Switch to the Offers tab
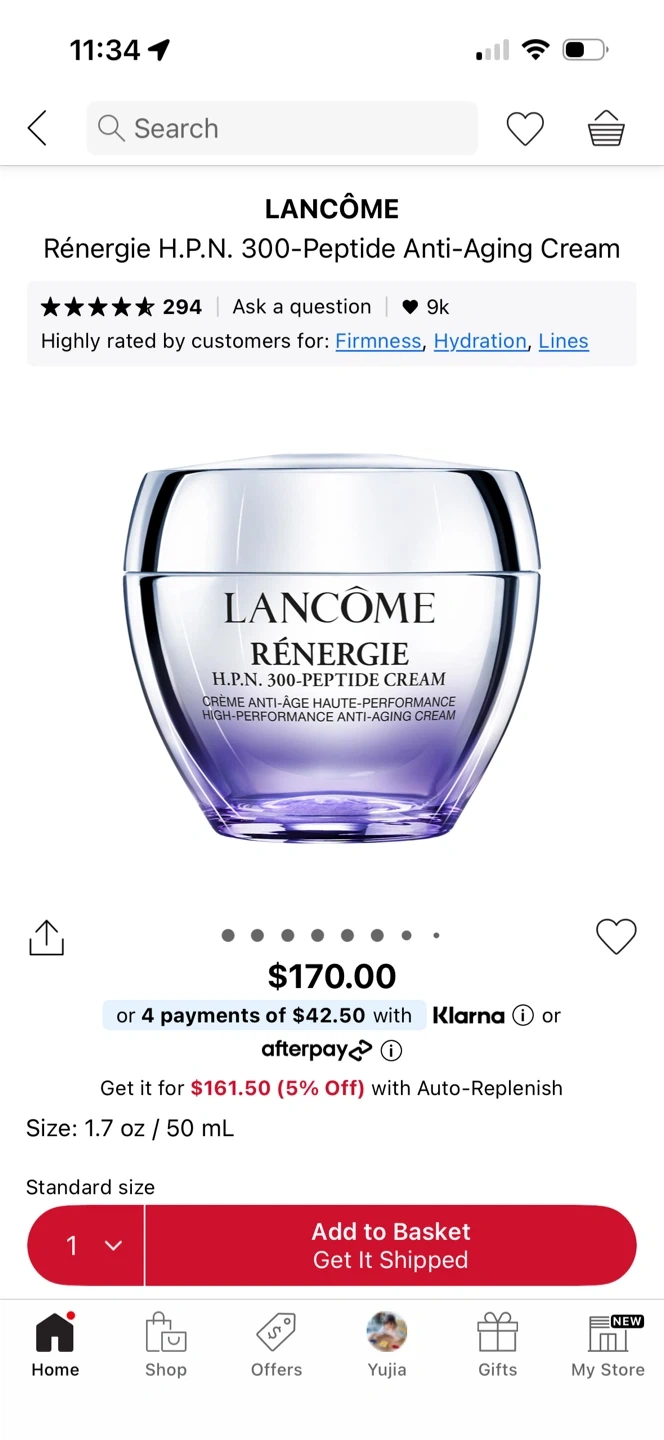This screenshot has width=664, height=1440. click(x=276, y=1346)
